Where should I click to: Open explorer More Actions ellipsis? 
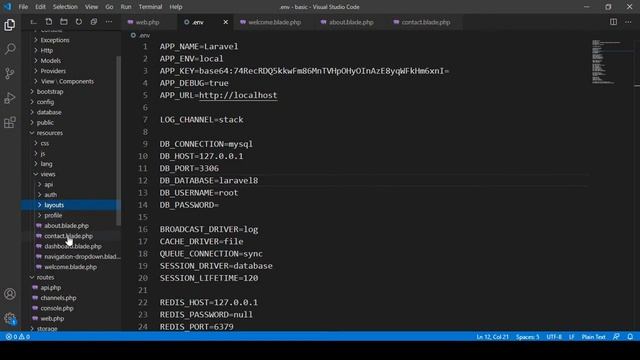pyautogui.click(x=109, y=22)
